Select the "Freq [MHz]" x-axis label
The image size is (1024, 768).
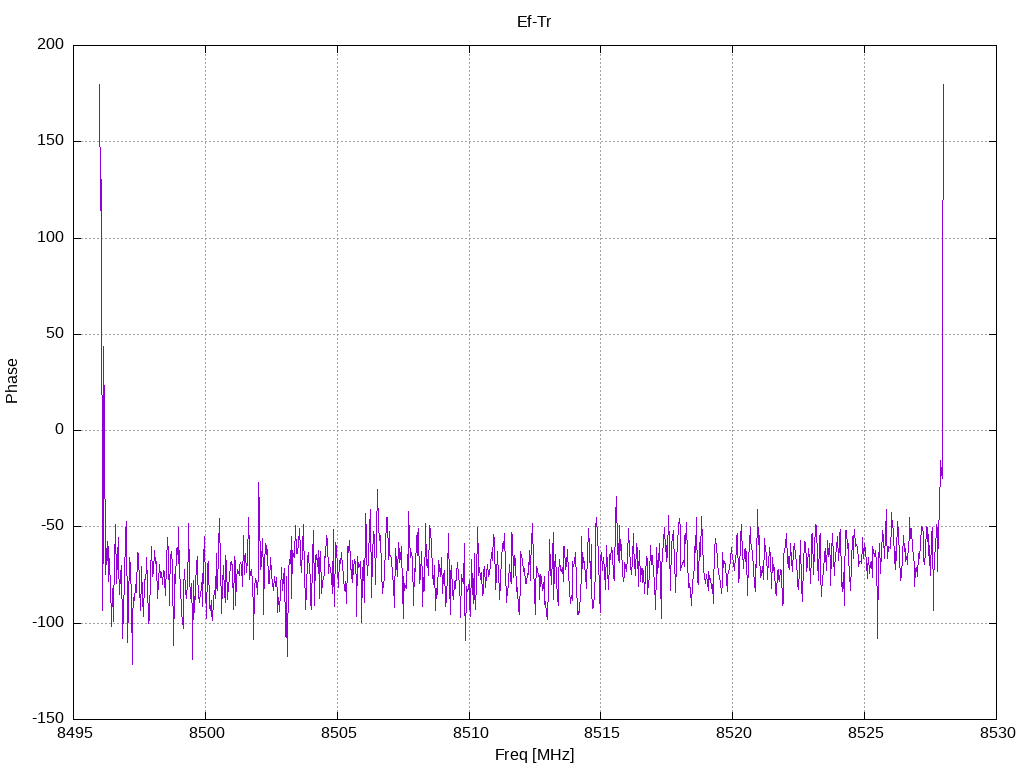point(534,754)
